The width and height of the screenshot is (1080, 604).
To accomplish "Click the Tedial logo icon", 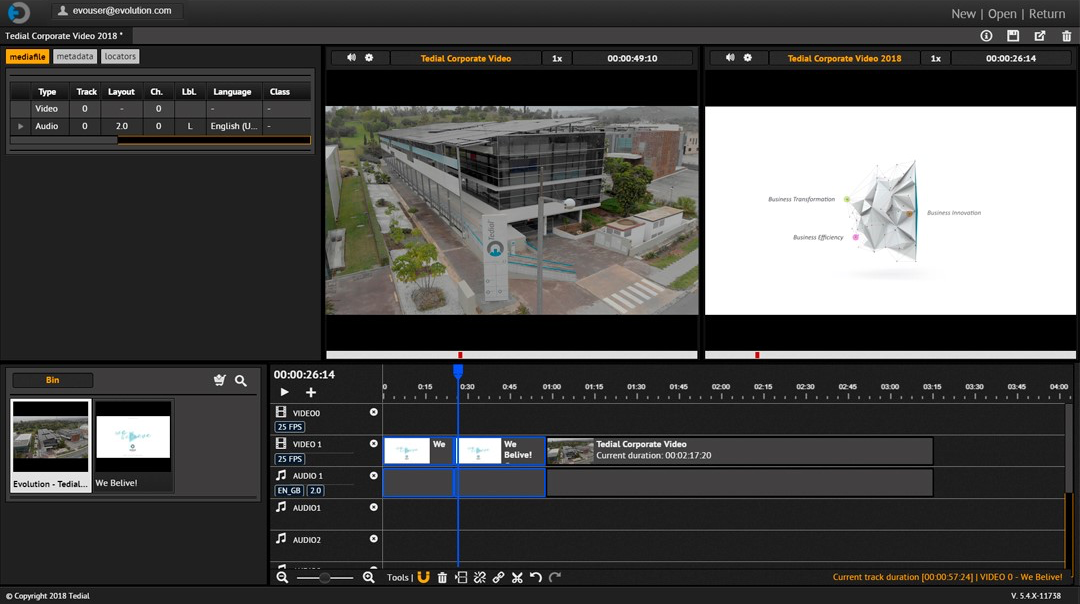I will click(19, 12).
